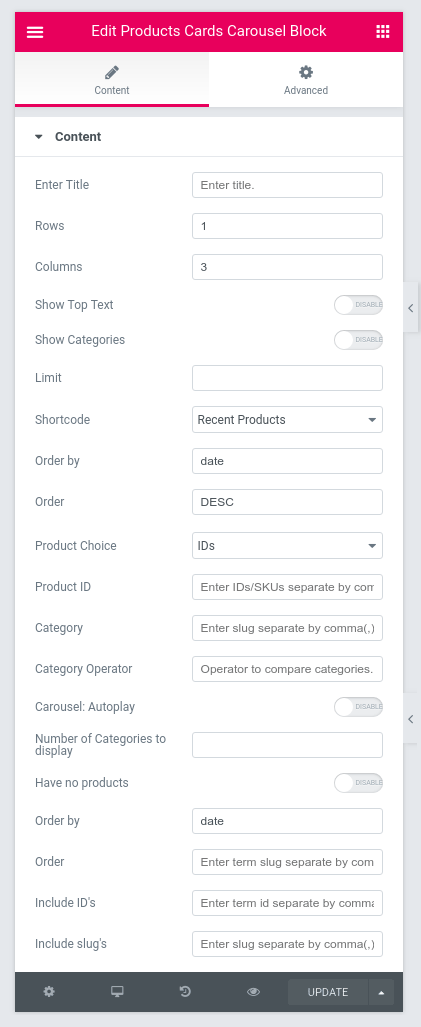The width and height of the screenshot is (421, 1027).
Task: Click the UPDATE button
Action: [328, 992]
